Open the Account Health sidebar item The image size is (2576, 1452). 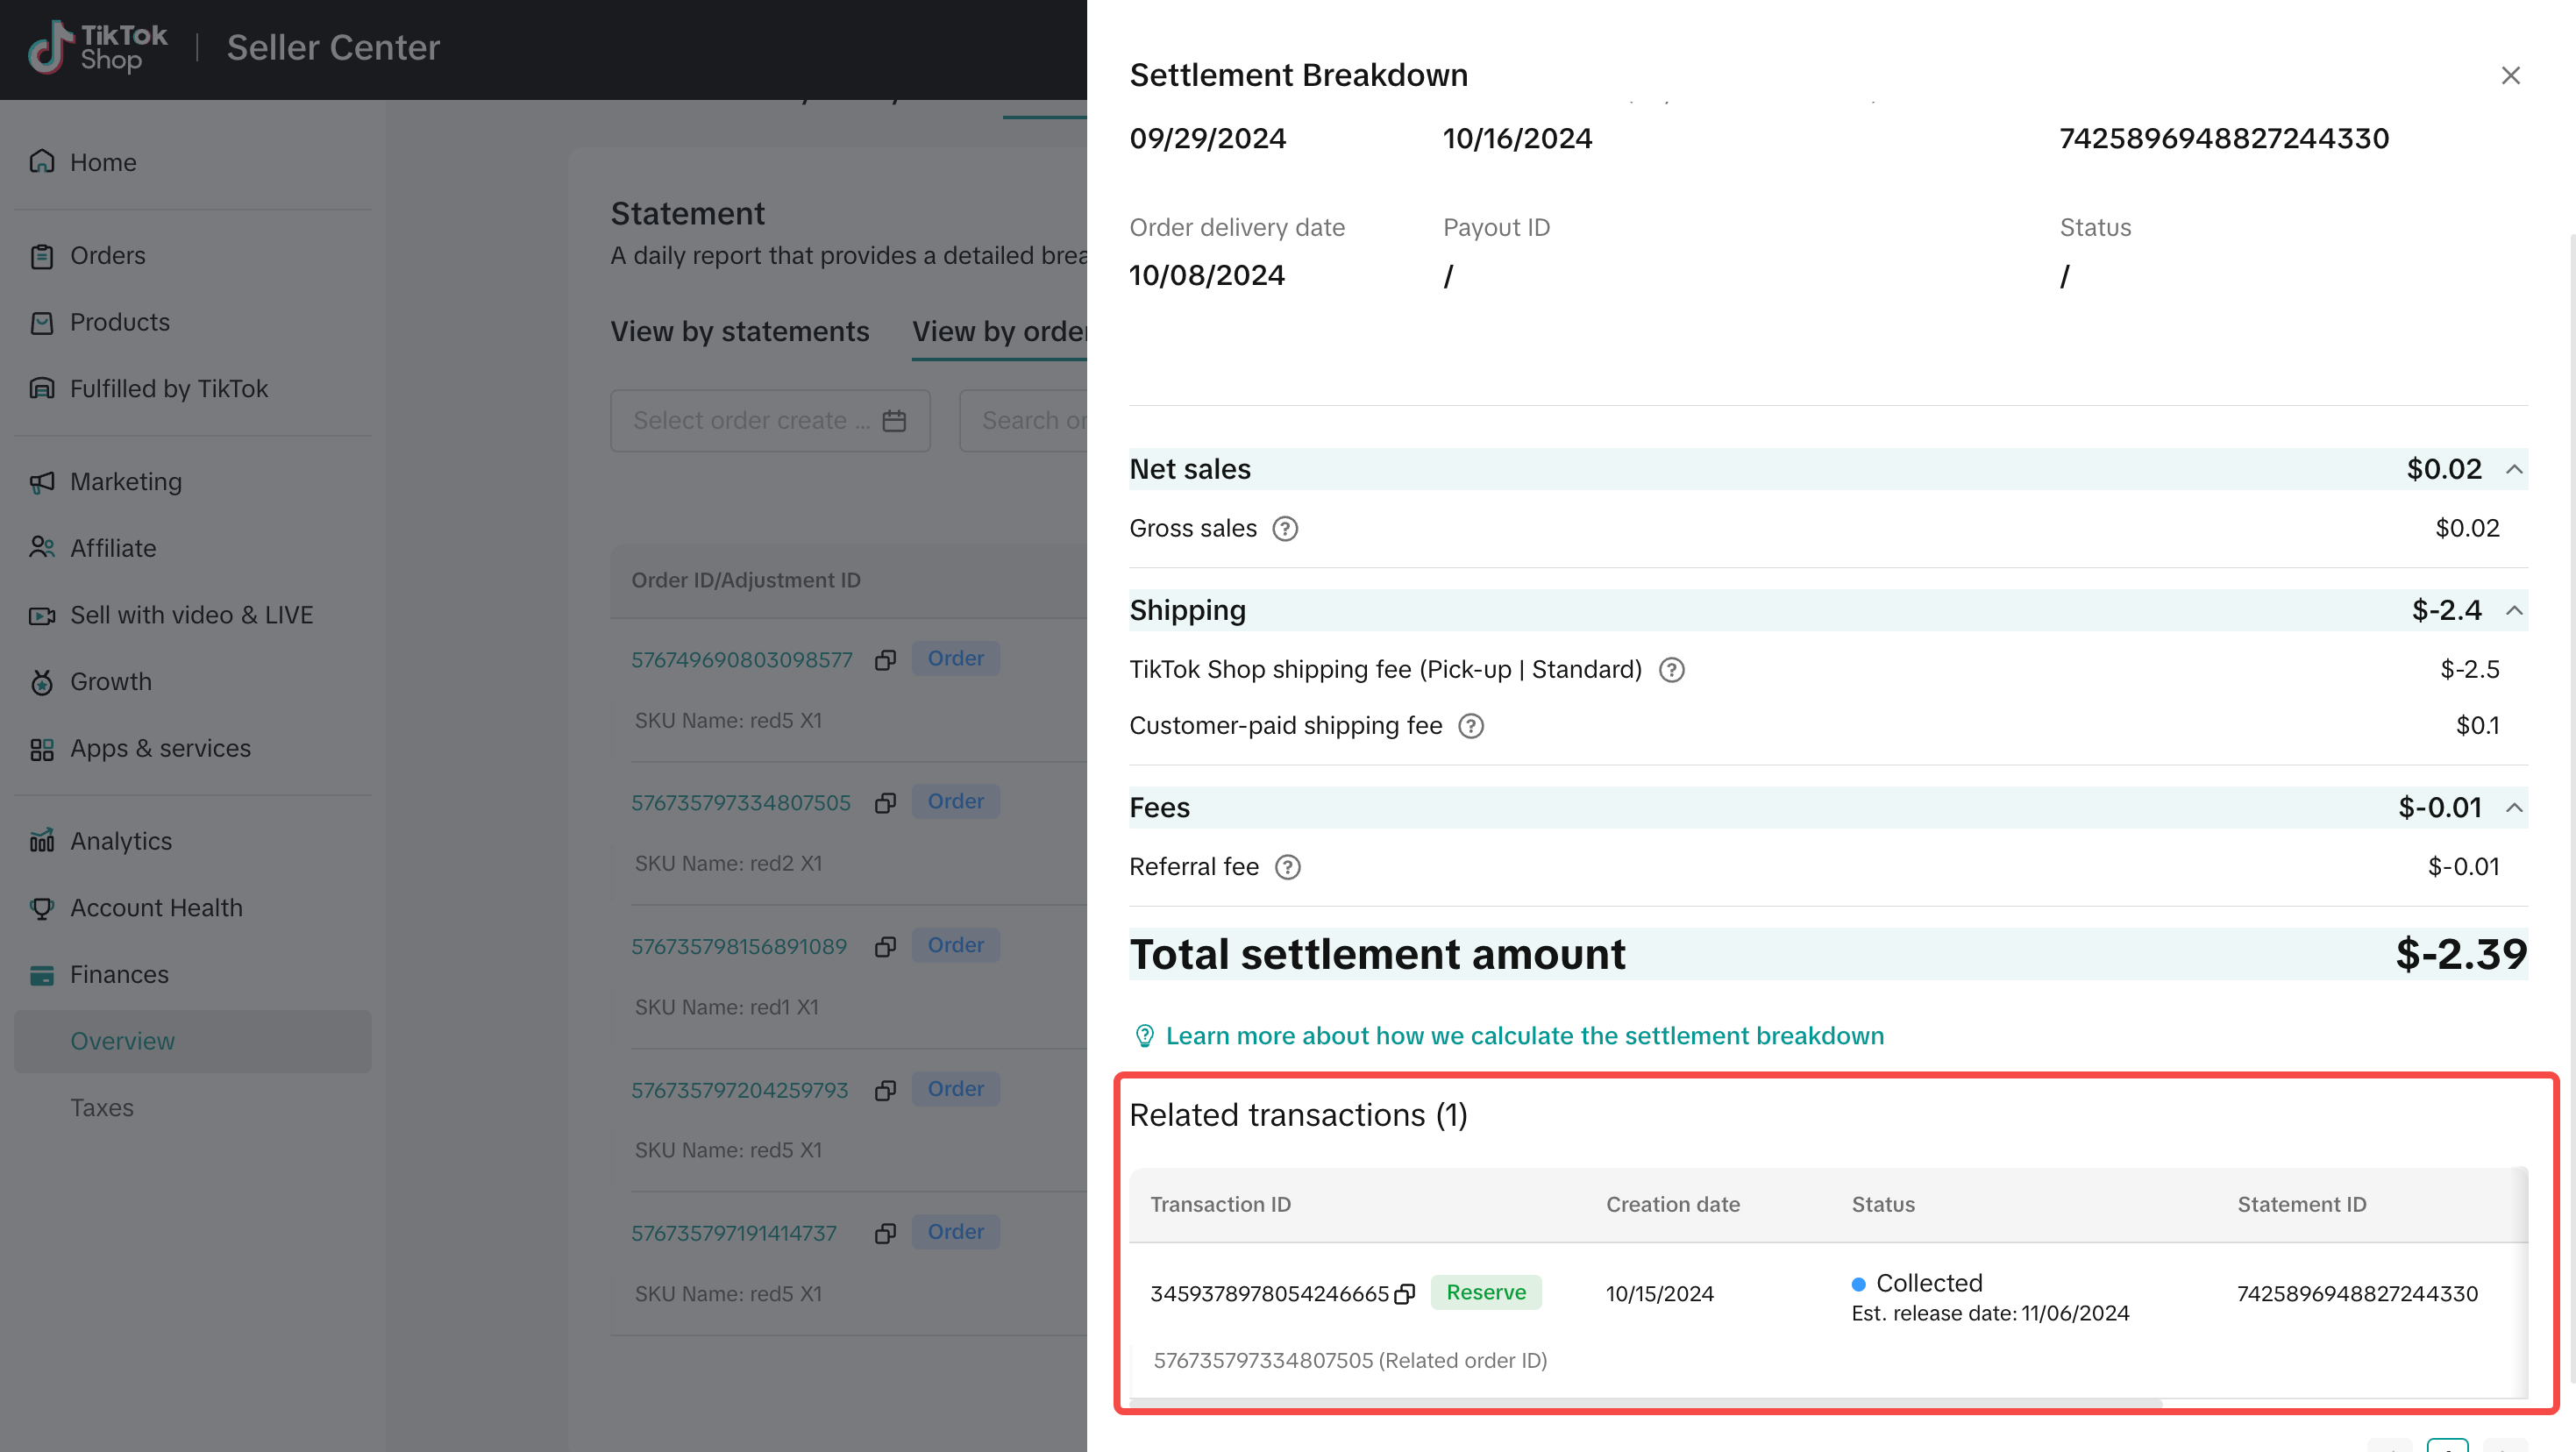[155, 908]
